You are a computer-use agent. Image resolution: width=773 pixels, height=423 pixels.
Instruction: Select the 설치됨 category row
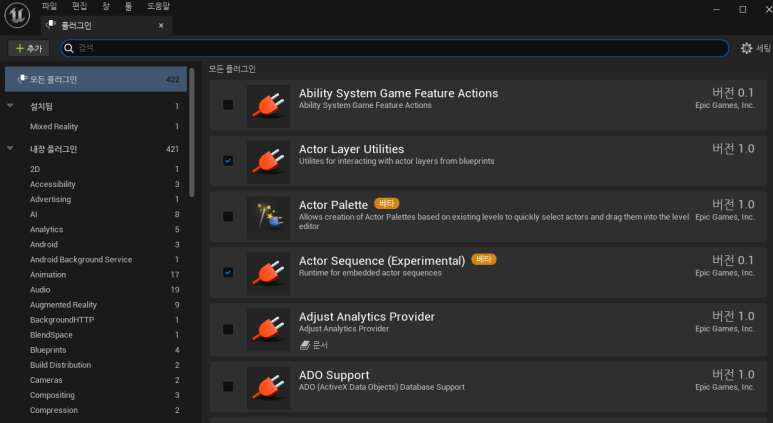[96, 106]
